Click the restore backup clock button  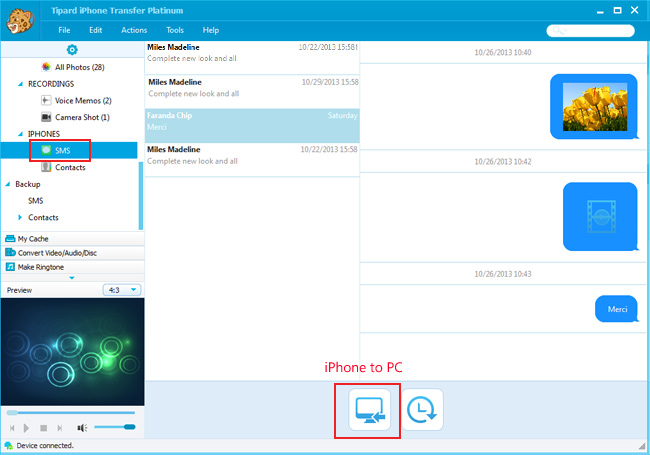point(422,410)
